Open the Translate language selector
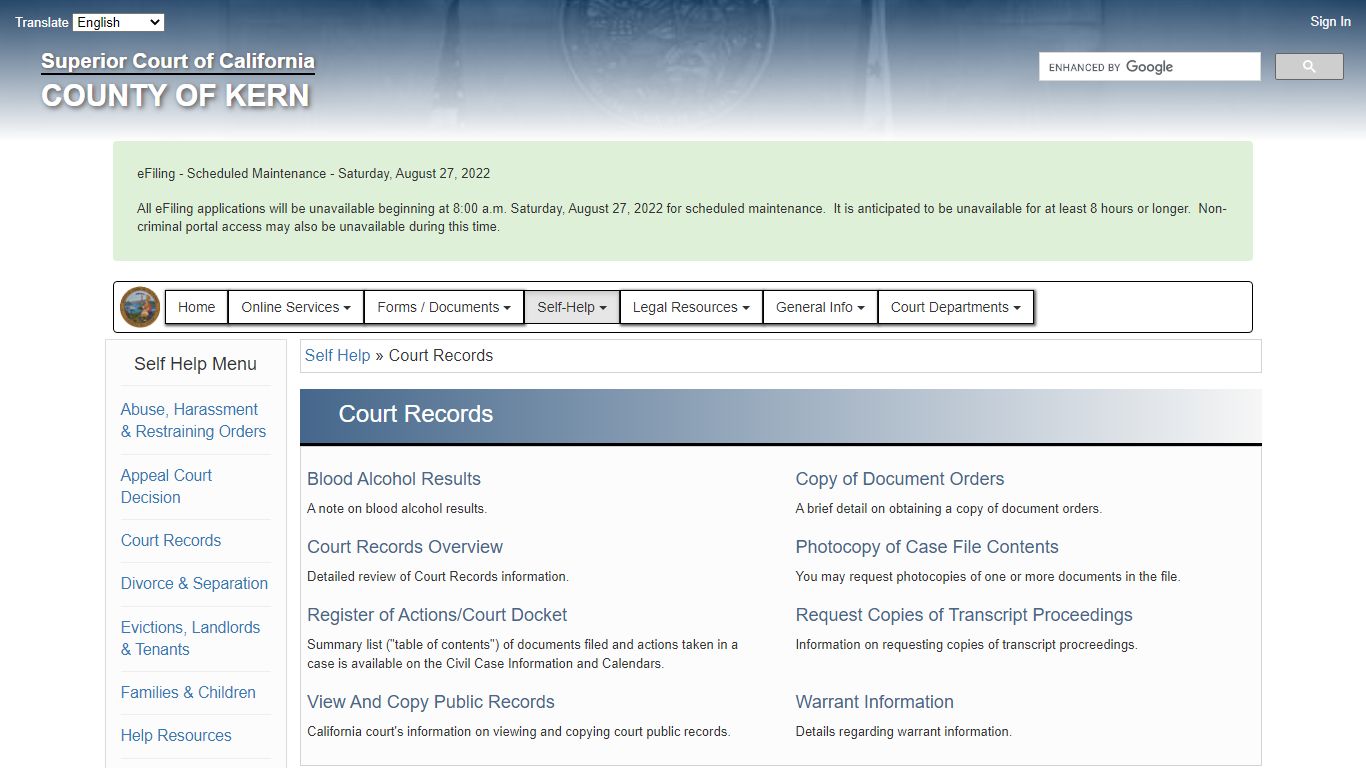Image resolution: width=1366 pixels, height=768 pixels. [118, 21]
